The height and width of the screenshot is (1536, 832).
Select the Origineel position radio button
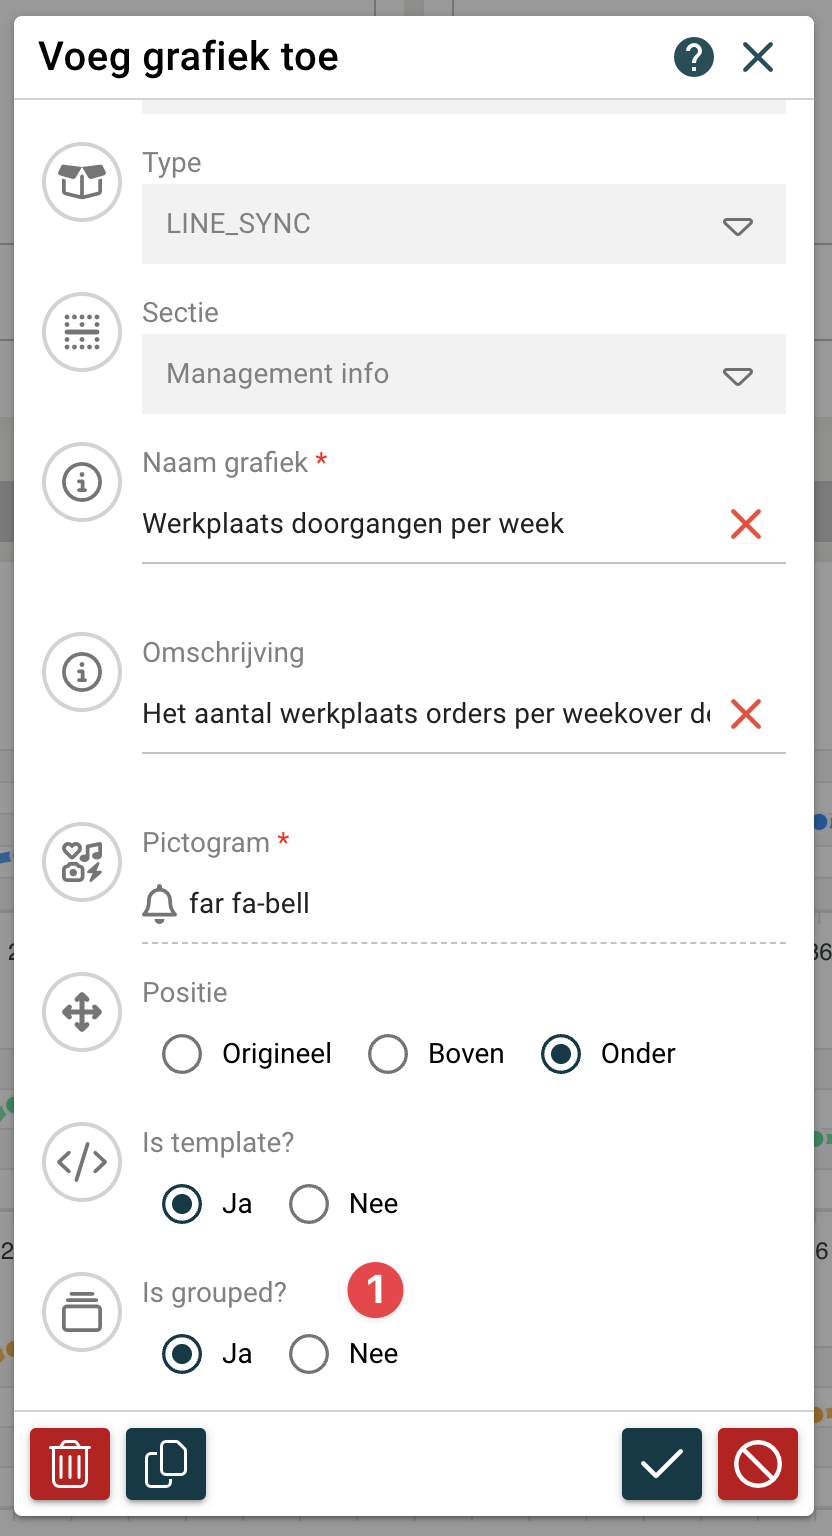[182, 1054]
